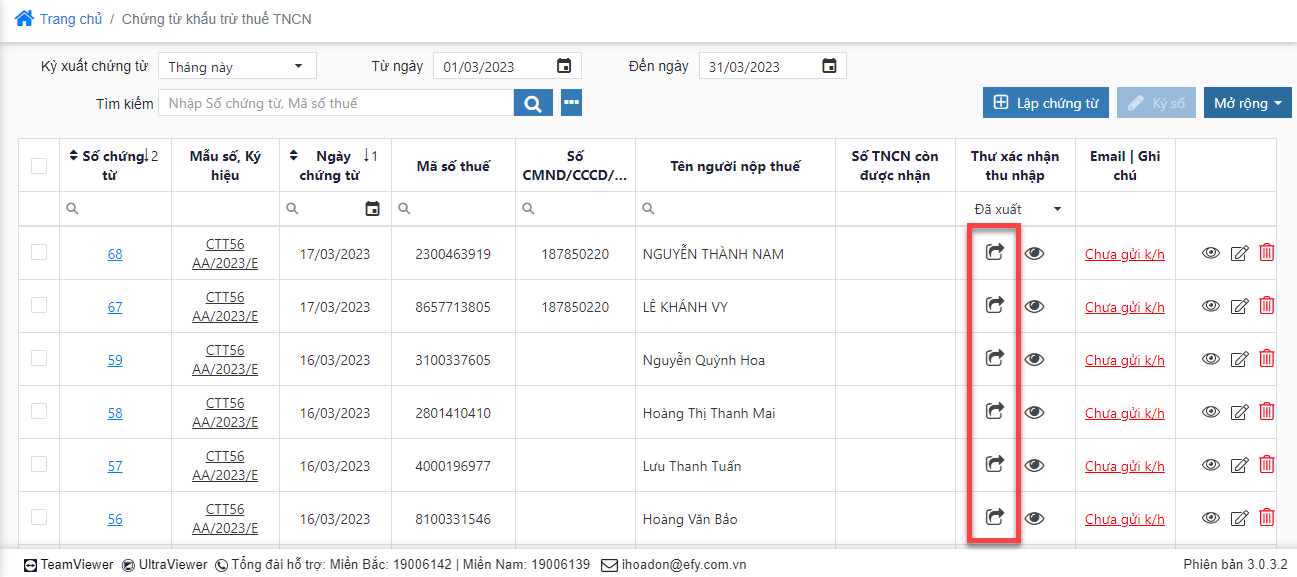Viewport: 1297px width, 577px height.
Task: Click in the Tìm kiếm search input
Action: pyautogui.click(x=338, y=103)
